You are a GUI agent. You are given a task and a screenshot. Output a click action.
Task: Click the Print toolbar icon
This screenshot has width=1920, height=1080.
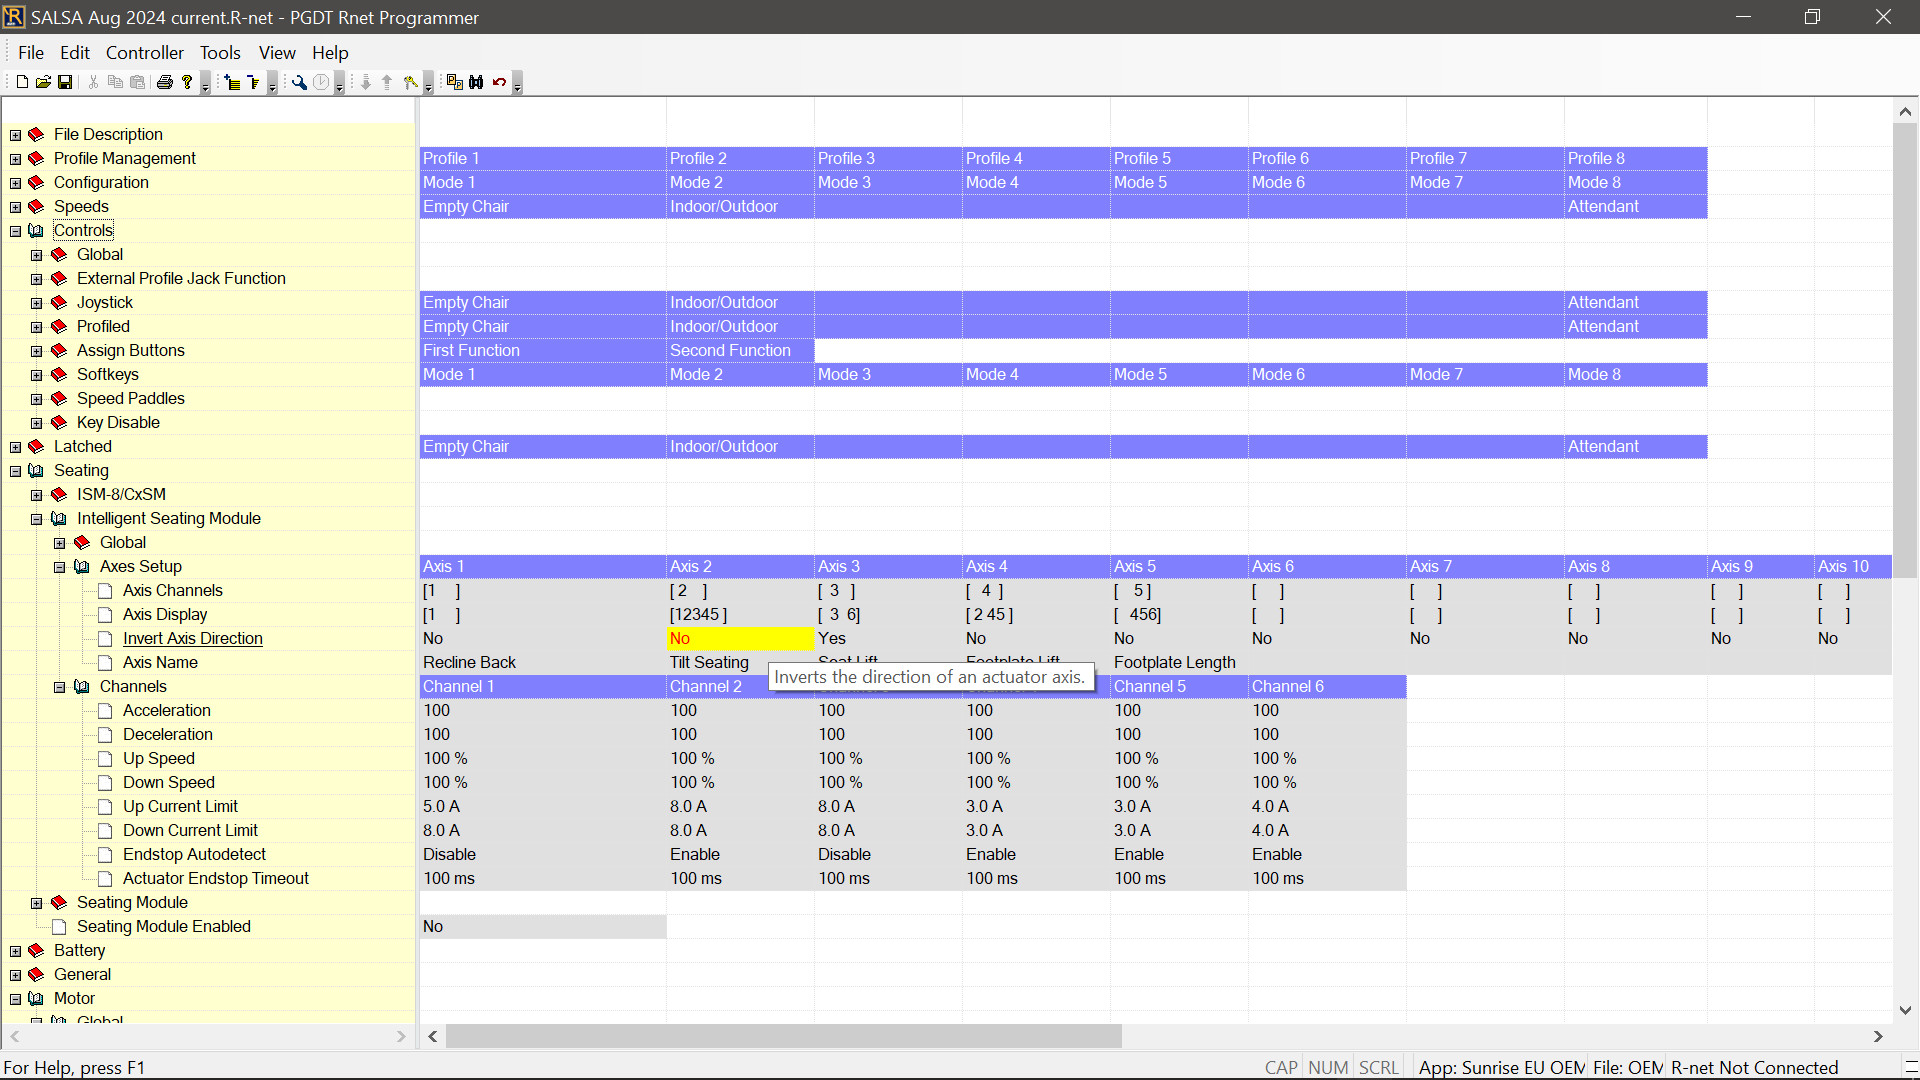(x=165, y=82)
